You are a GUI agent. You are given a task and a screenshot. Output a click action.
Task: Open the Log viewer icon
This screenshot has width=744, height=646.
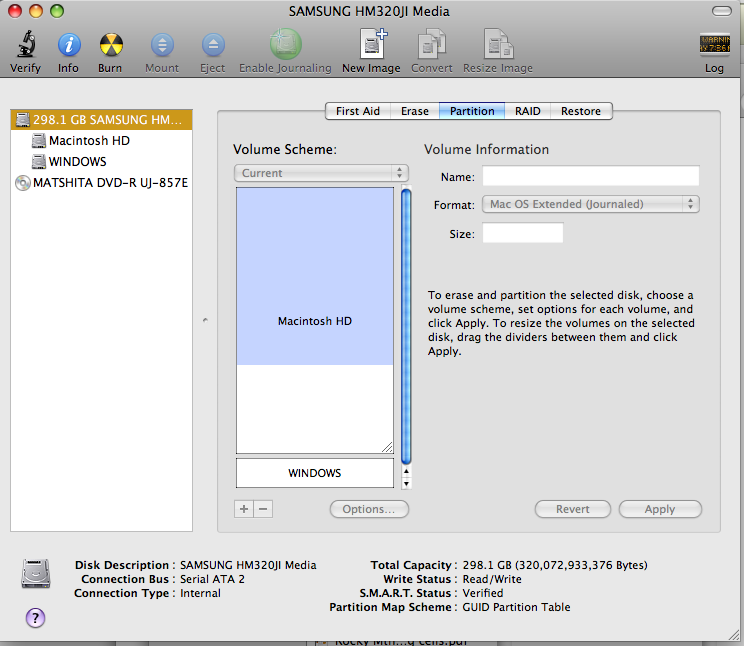point(714,45)
